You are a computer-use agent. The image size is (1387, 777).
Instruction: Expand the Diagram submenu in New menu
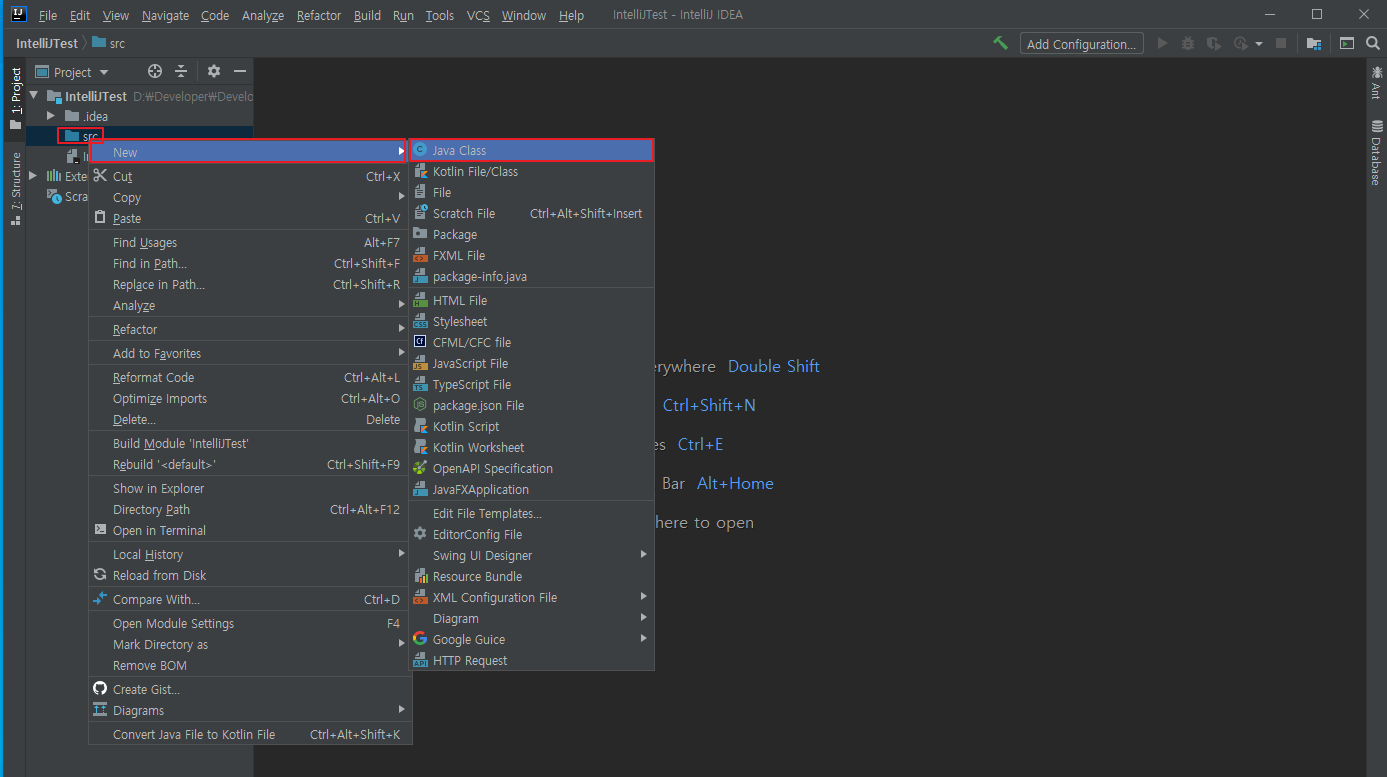[532, 618]
